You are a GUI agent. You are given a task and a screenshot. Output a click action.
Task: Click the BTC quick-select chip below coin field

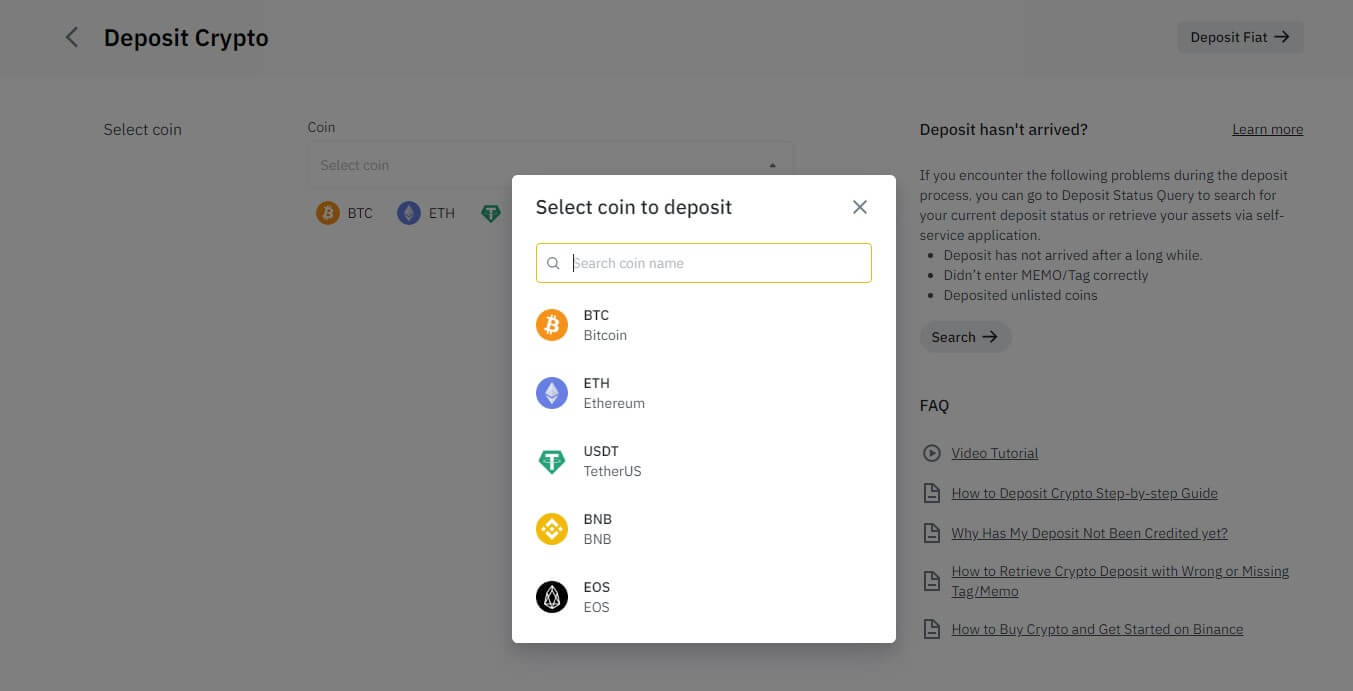[345, 213]
